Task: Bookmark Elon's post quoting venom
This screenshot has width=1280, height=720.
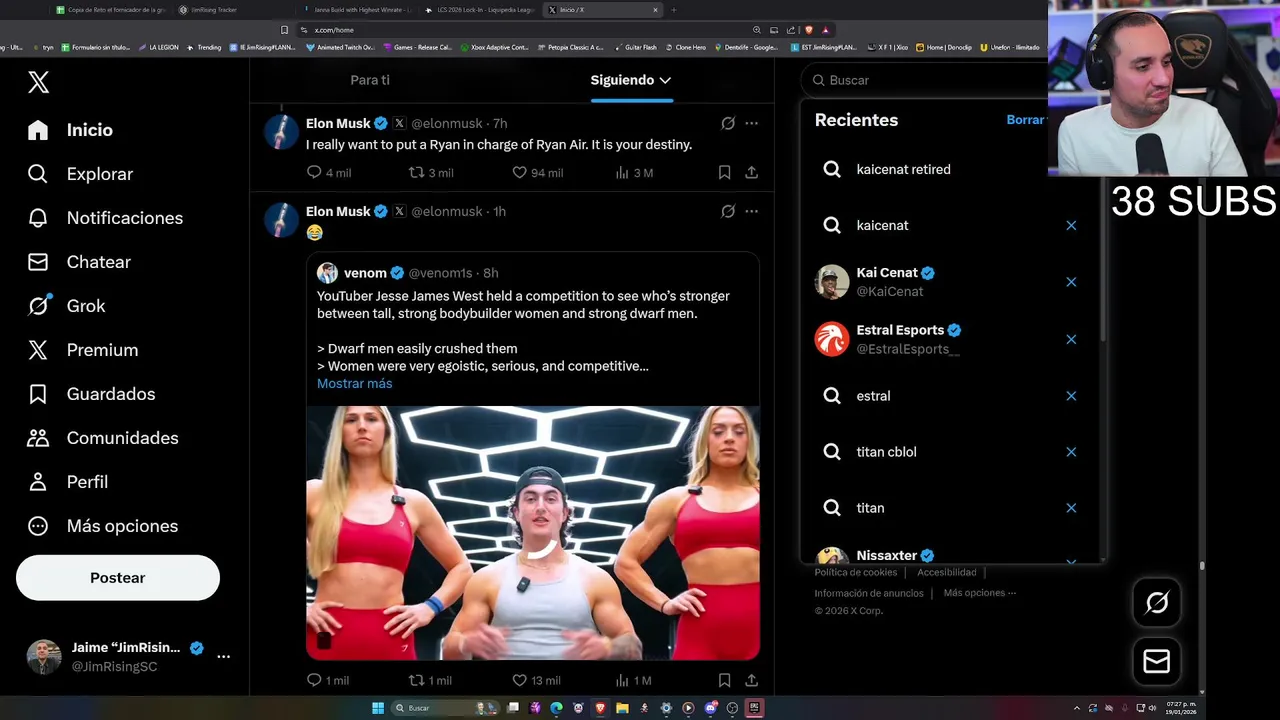Action: 724,680
